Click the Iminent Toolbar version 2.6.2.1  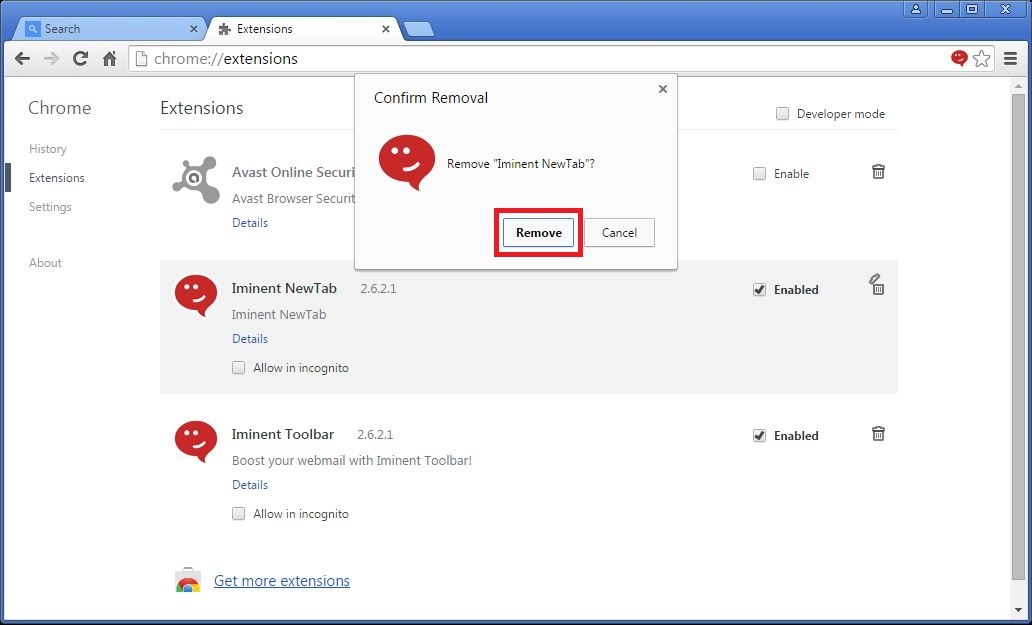[375, 435]
